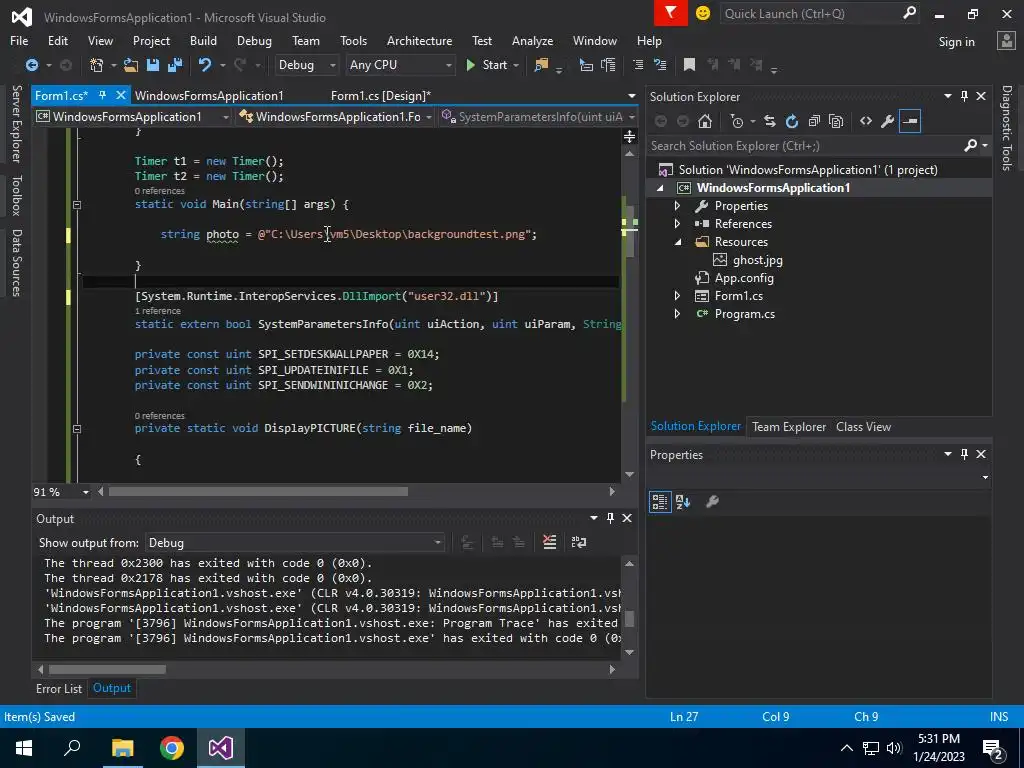The height and width of the screenshot is (768, 1024).
Task: Click the Categorized view icon in Properties
Action: tap(660, 502)
